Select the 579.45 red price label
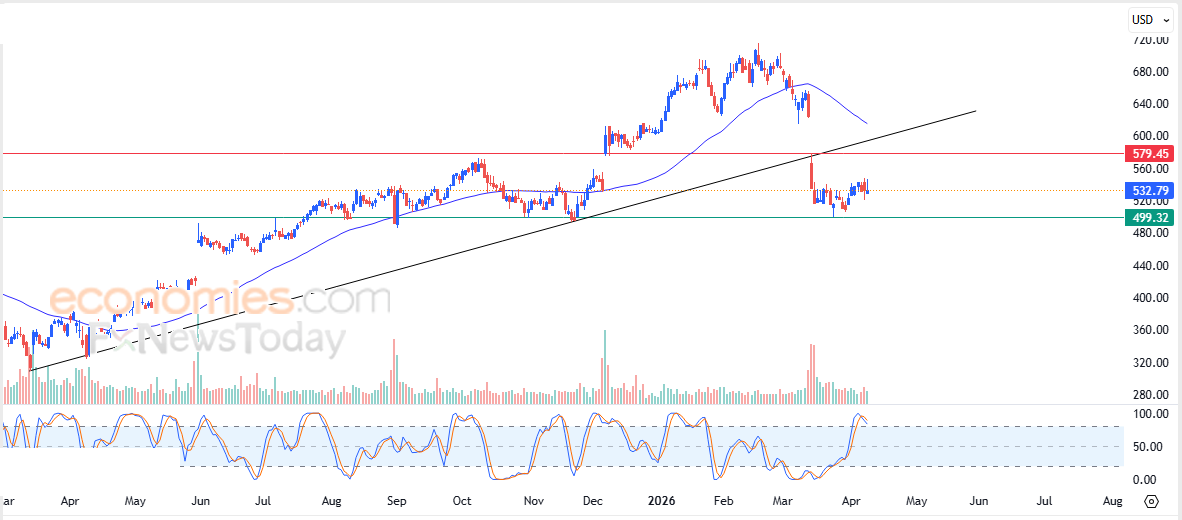Screen dimensions: 1182x520 coord(1150,154)
